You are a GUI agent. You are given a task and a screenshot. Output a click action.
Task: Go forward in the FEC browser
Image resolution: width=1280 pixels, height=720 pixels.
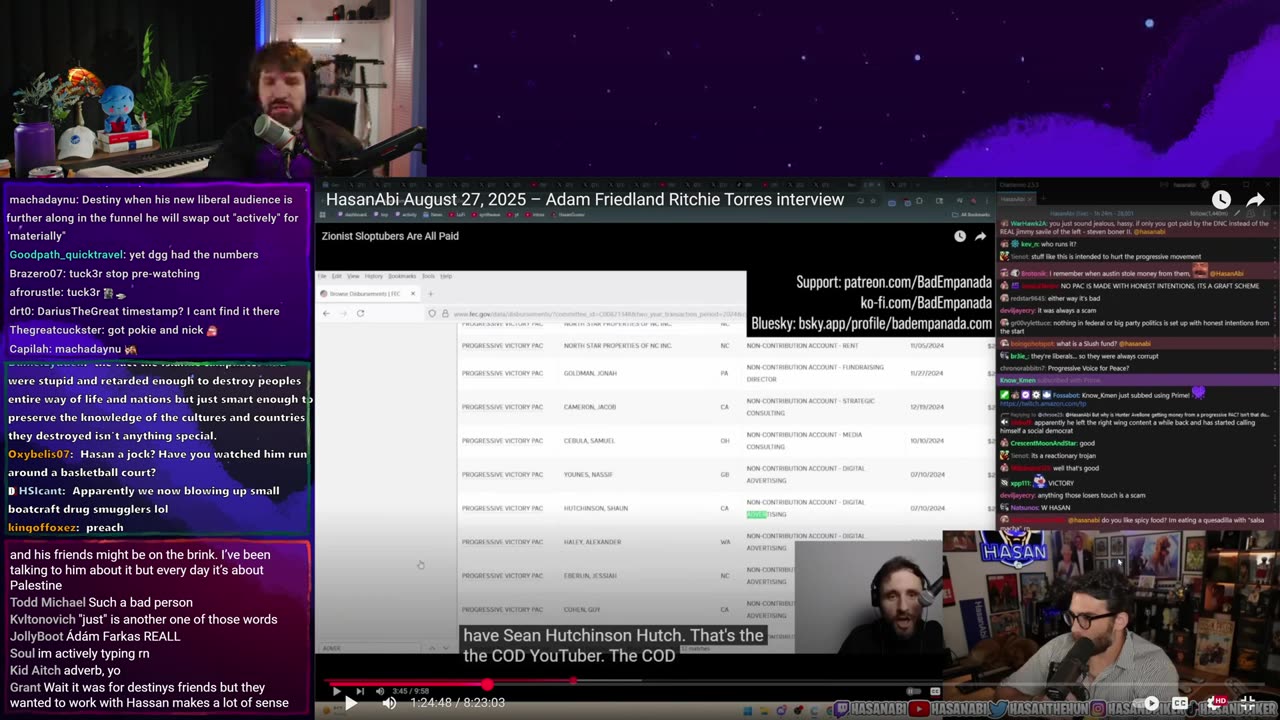(342, 313)
